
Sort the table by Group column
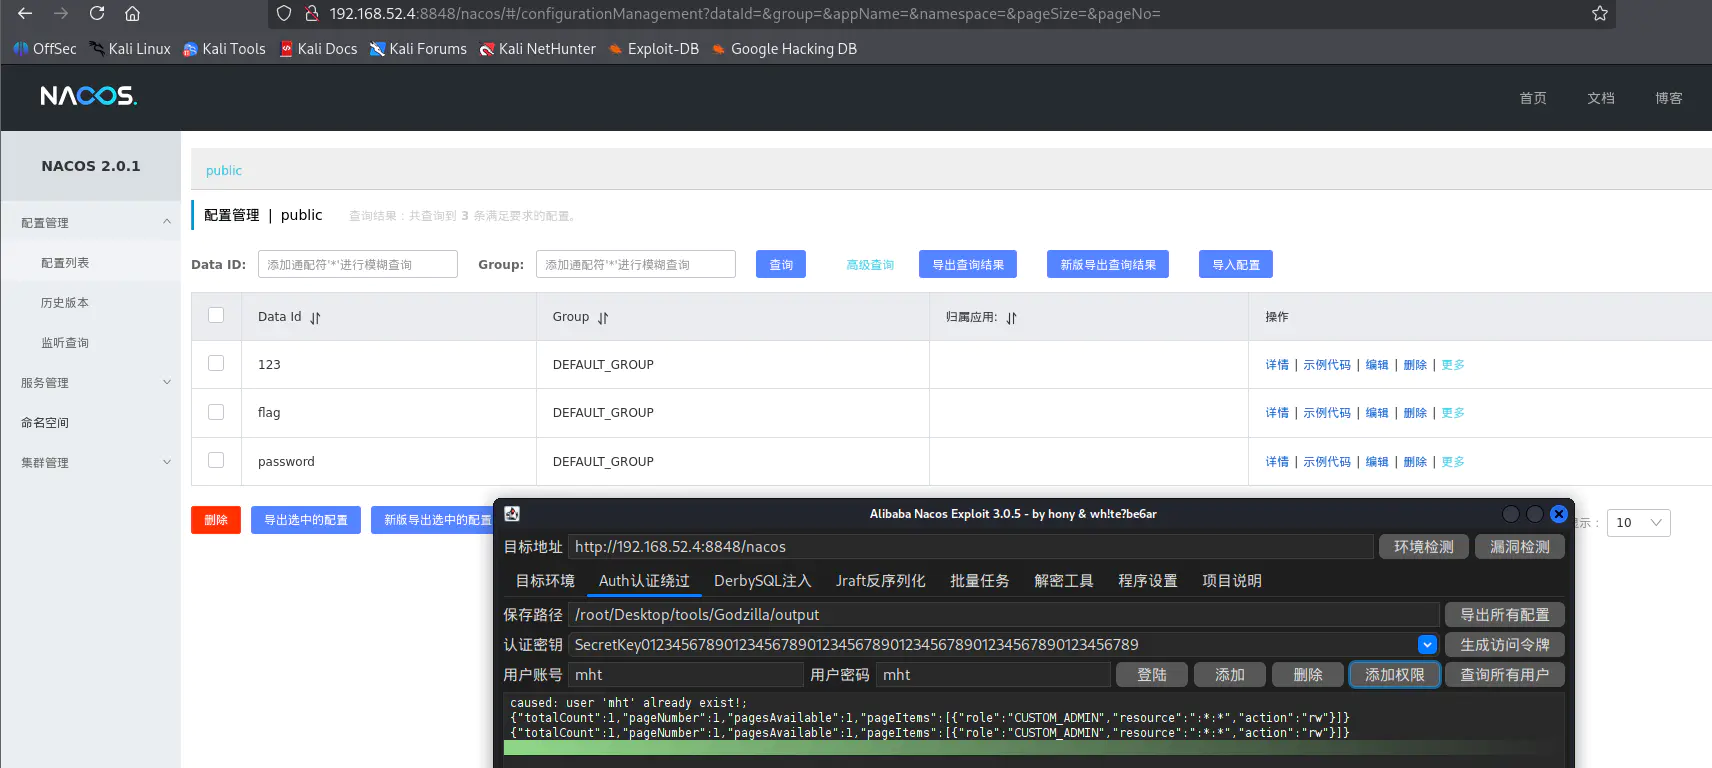coord(603,318)
